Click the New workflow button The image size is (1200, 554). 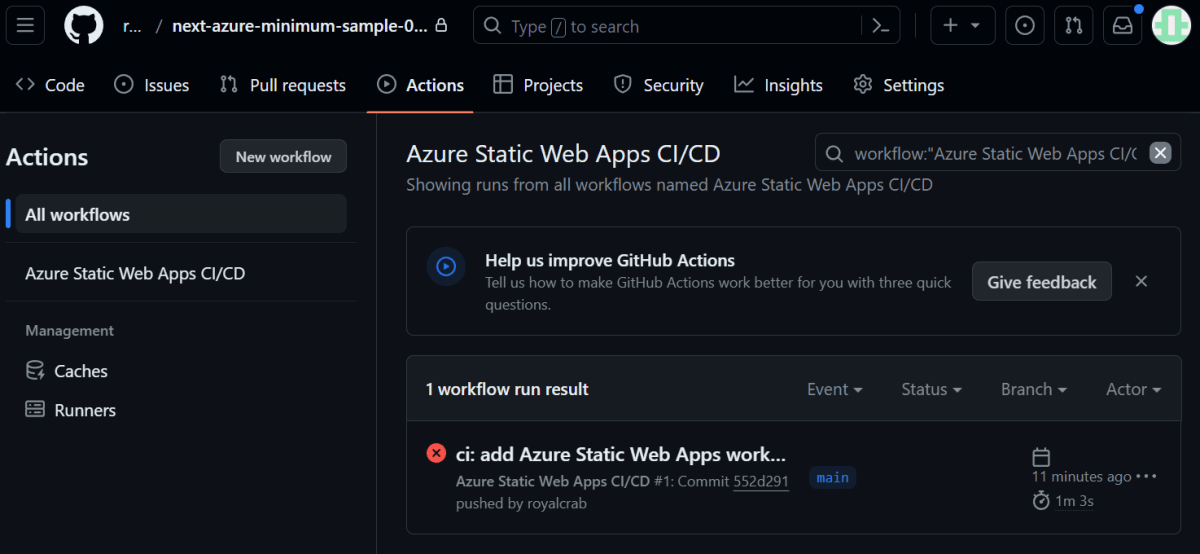(283, 157)
